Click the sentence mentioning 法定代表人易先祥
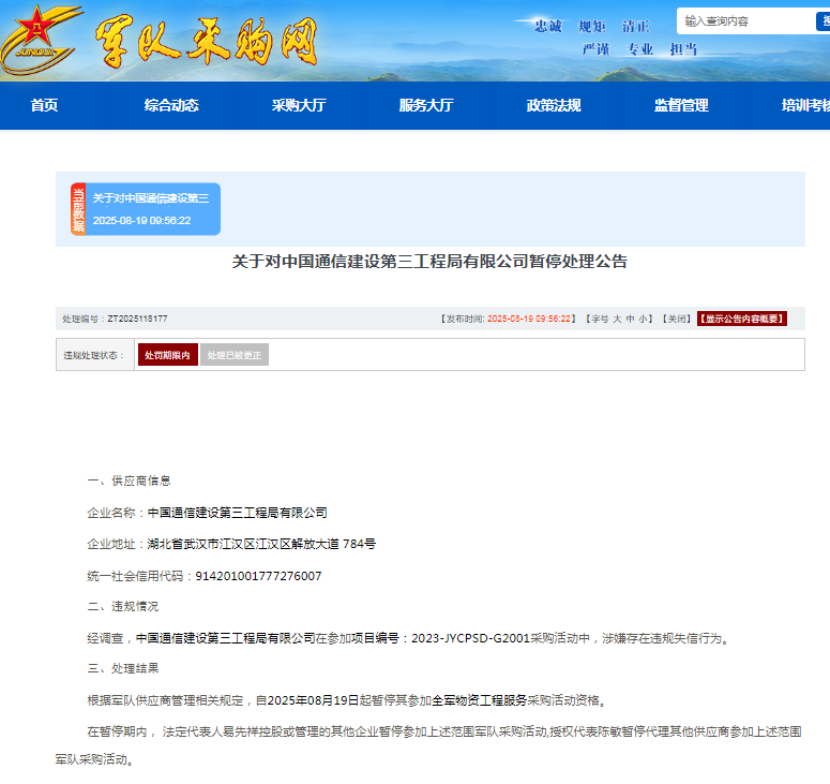The height and width of the screenshot is (784, 830). click(428, 745)
